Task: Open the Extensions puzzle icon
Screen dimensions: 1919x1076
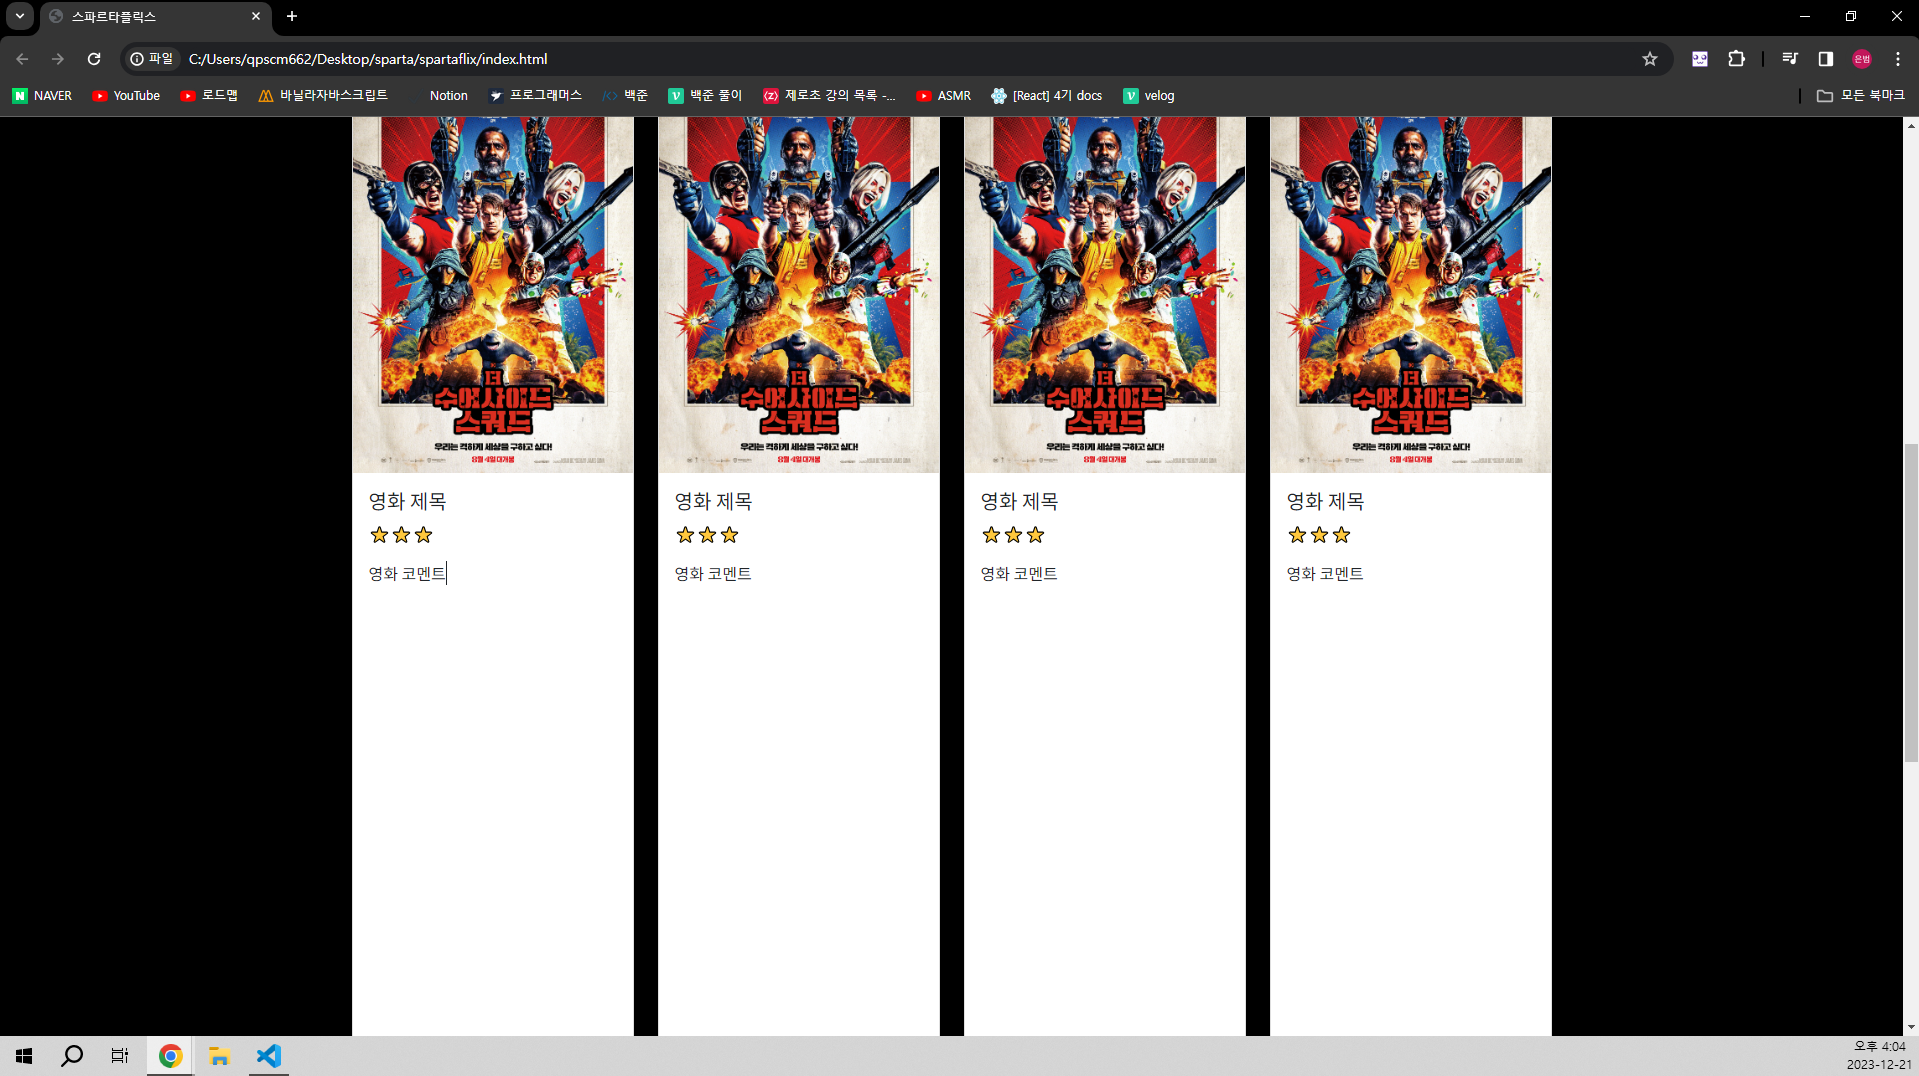Action: 1737,59
